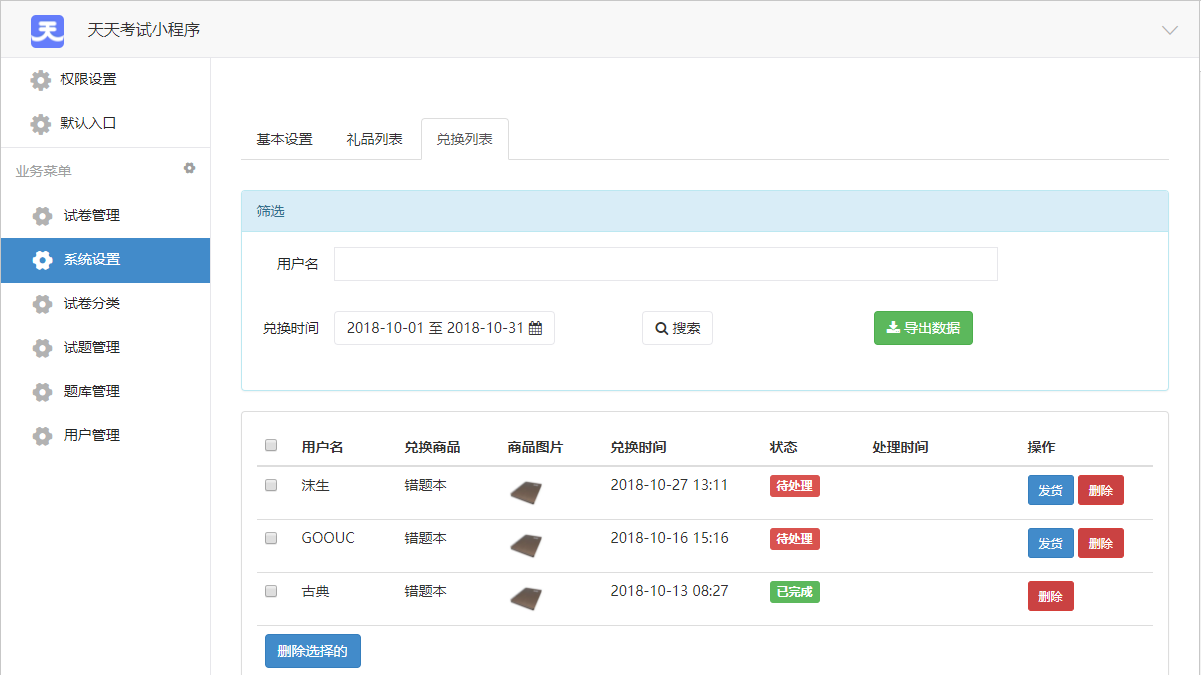Image resolution: width=1201 pixels, height=675 pixels.
Task: Toggle the select-all checkbox in table header
Action: click(271, 446)
